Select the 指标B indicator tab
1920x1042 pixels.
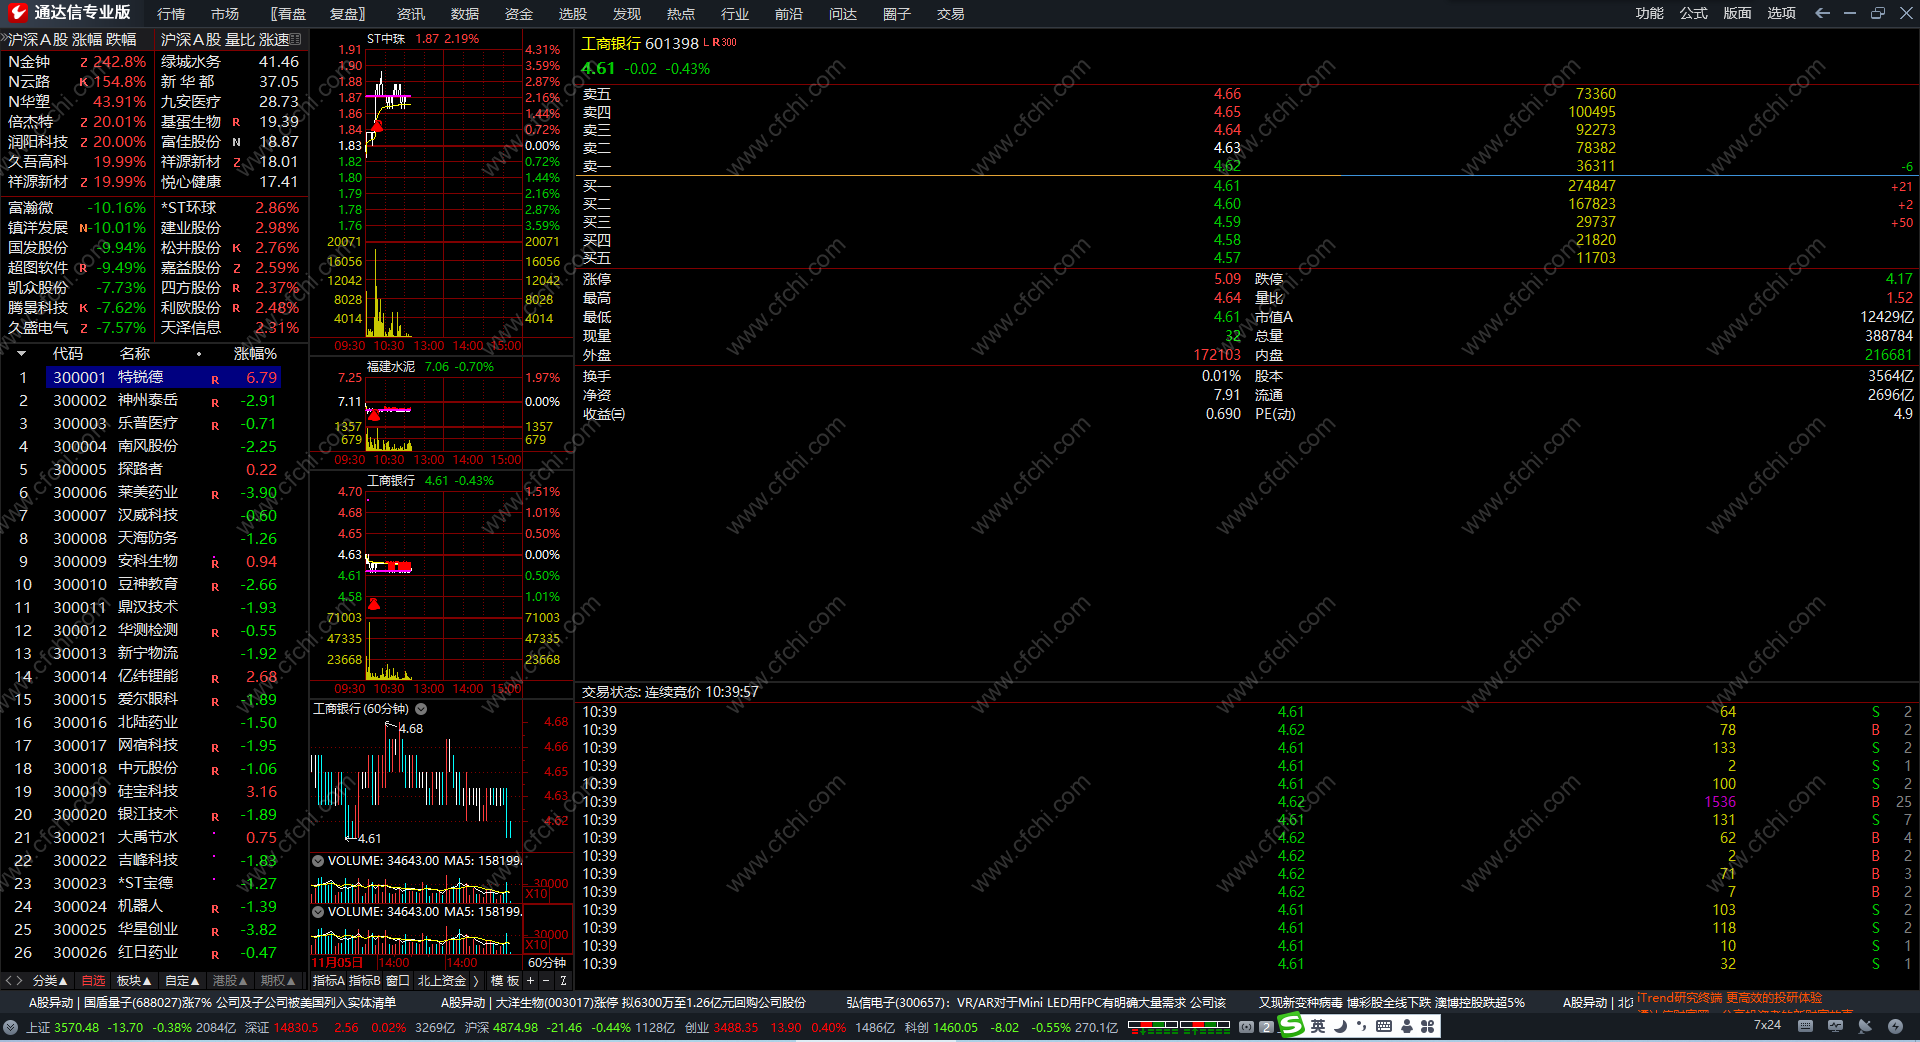coord(365,981)
